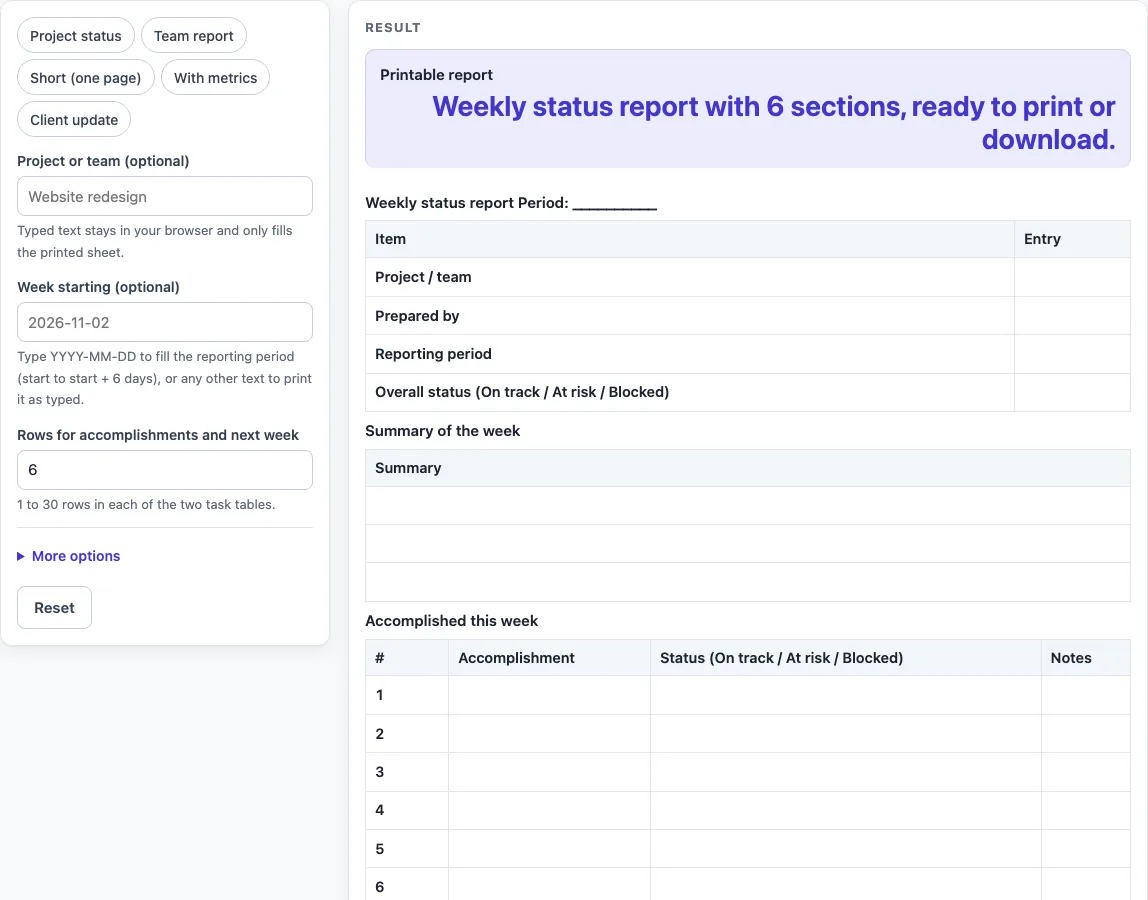Image resolution: width=1148 pixels, height=900 pixels.
Task: Select the Prepared by row label
Action: point(417,316)
